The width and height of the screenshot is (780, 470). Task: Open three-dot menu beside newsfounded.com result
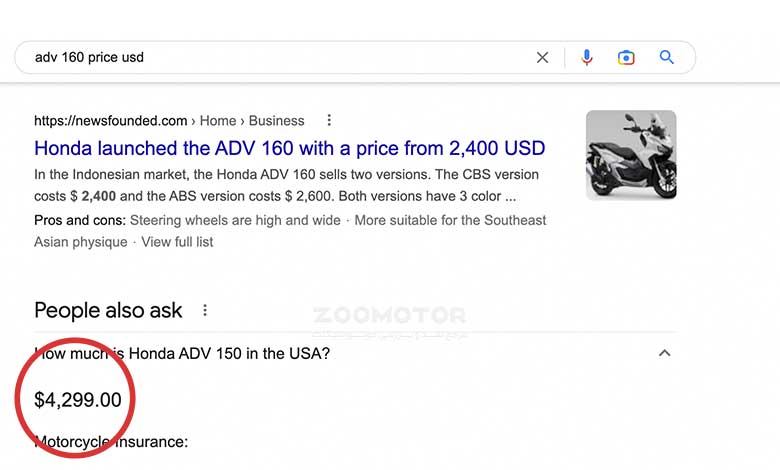coord(329,120)
